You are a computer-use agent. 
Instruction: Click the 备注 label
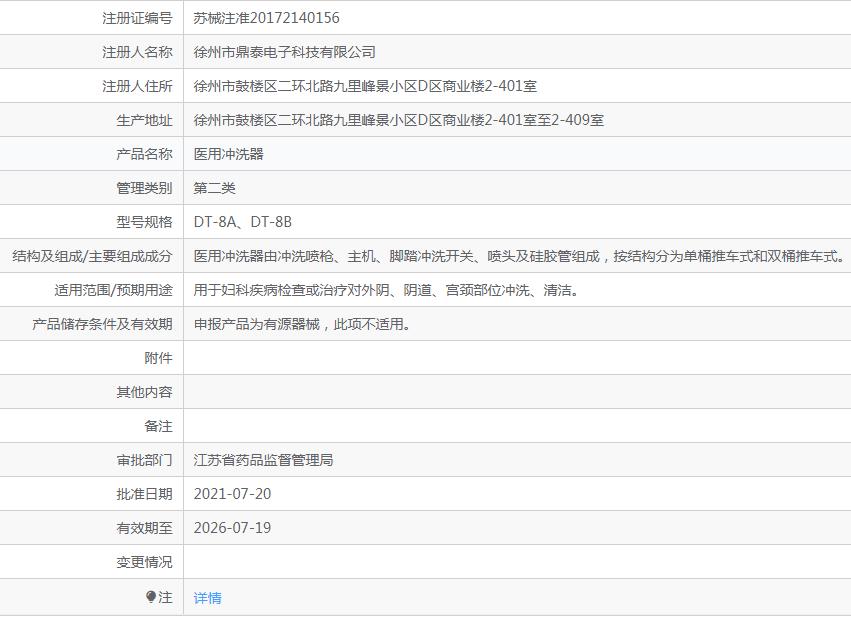point(158,426)
